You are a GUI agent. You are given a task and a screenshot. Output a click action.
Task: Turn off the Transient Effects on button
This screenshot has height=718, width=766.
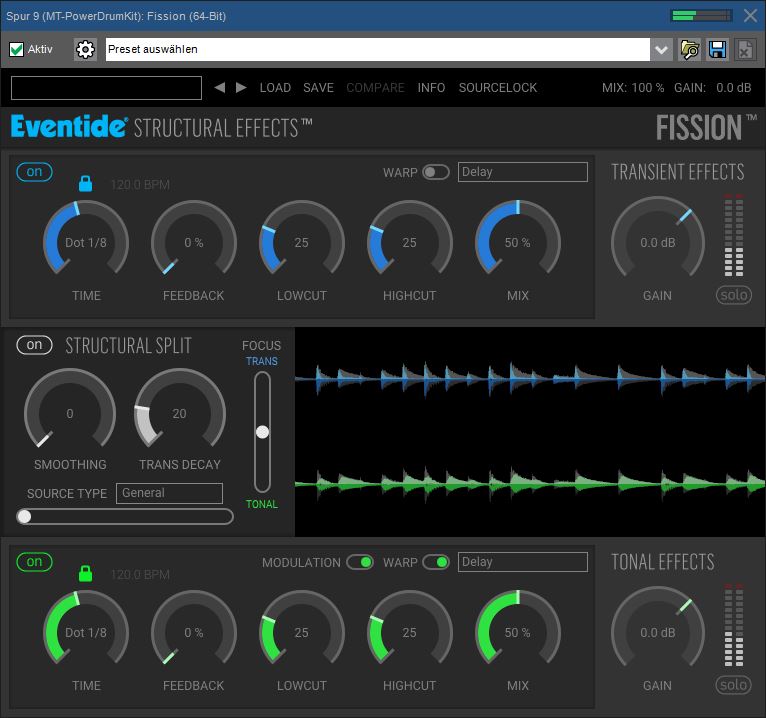(34, 172)
